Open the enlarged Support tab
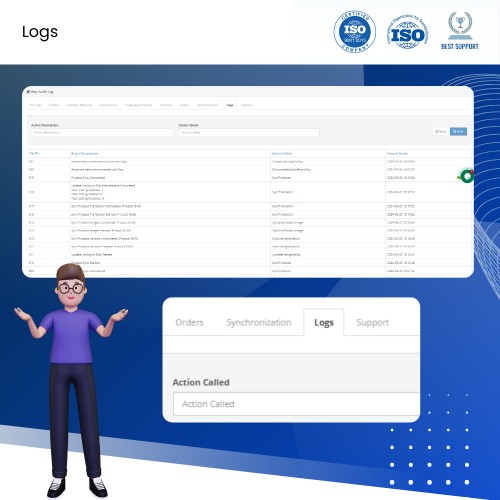Viewport: 500px width, 500px height. point(373,322)
